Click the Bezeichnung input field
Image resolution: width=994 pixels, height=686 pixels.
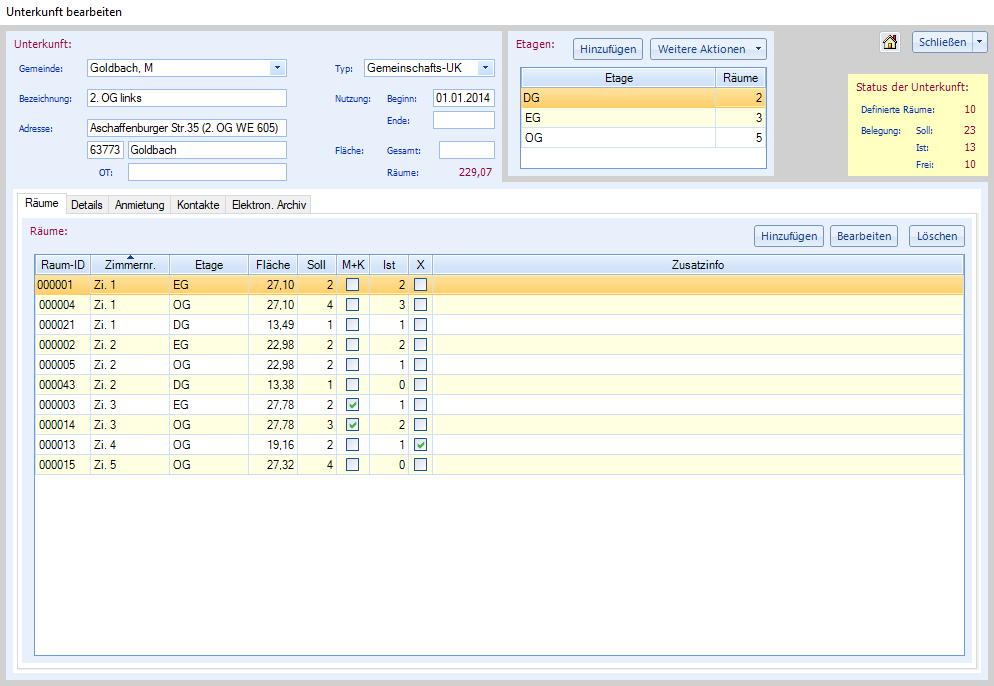186,98
